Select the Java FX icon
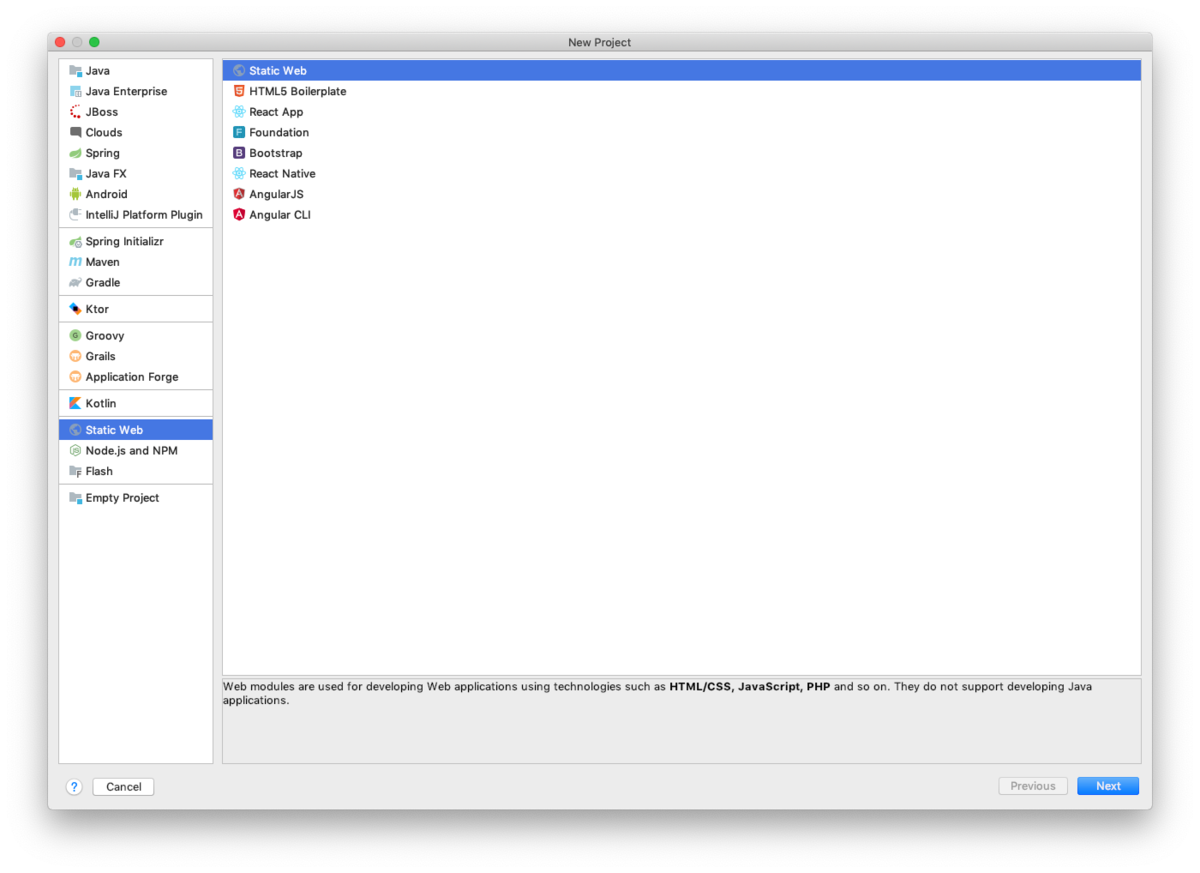 pyautogui.click(x=75, y=174)
